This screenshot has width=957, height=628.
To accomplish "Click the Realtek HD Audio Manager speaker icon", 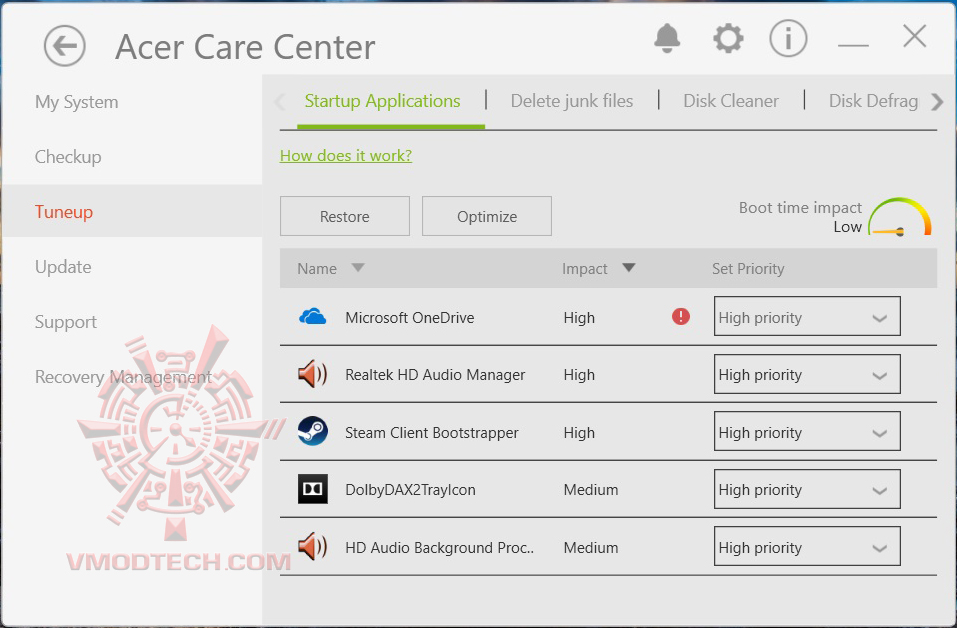I will [313, 375].
